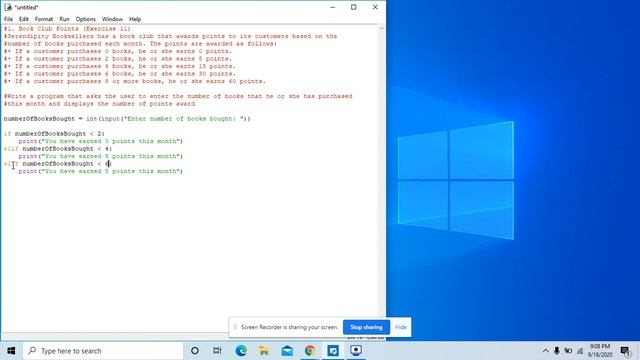Open the Edit menu

tap(24, 19)
